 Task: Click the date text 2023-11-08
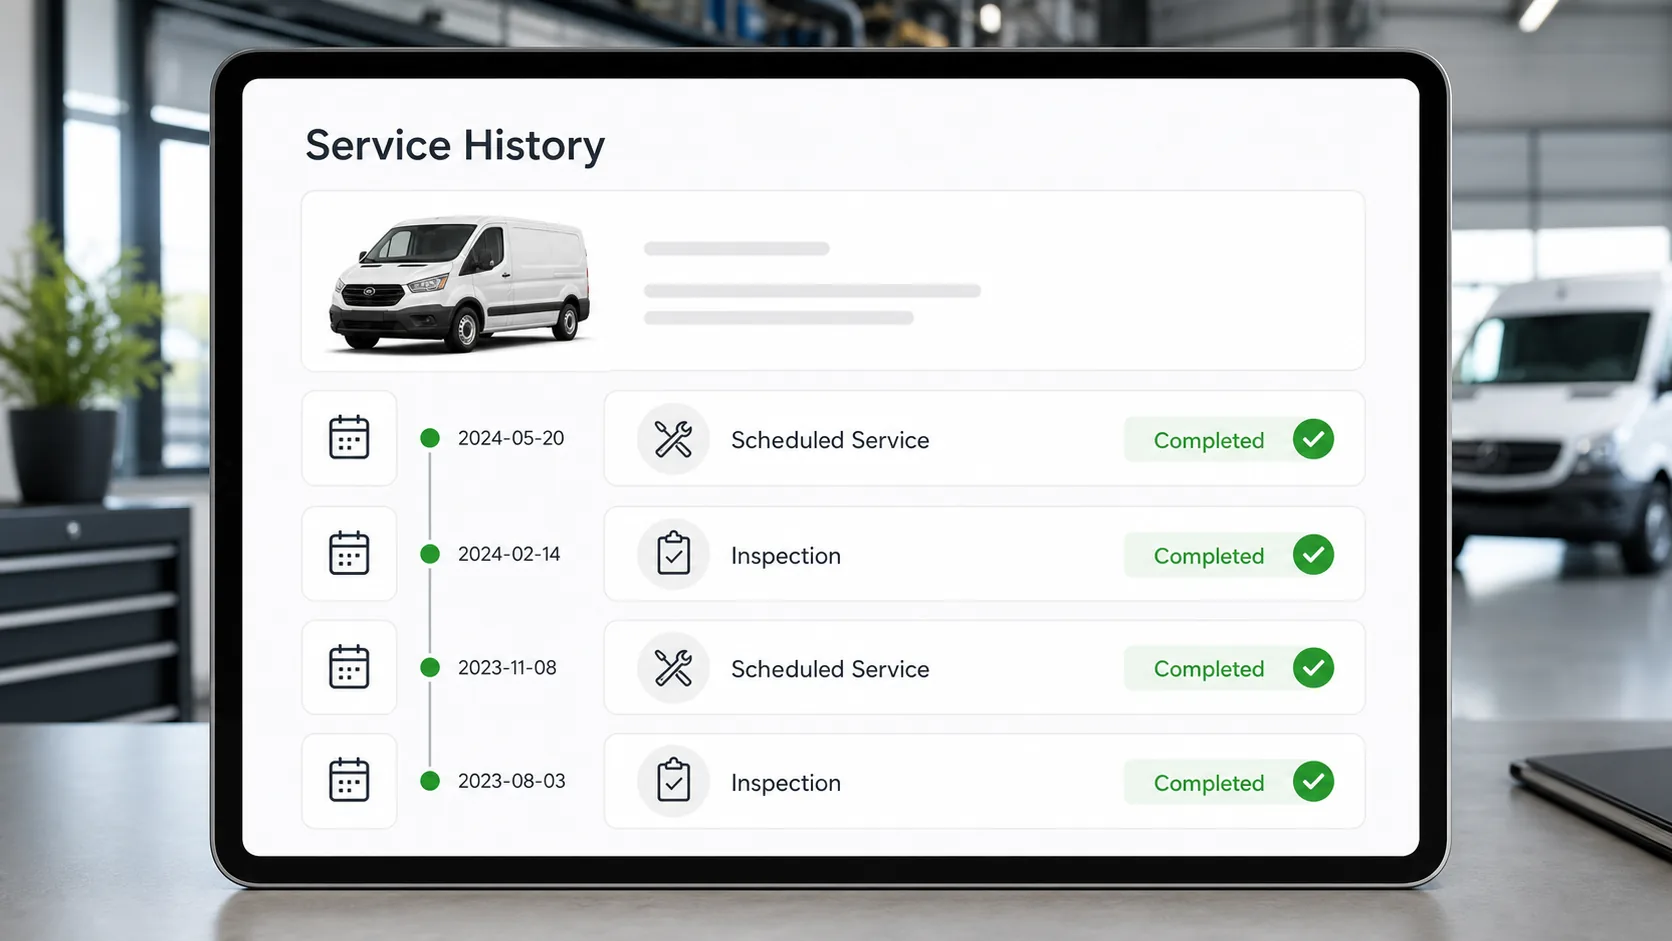click(507, 668)
